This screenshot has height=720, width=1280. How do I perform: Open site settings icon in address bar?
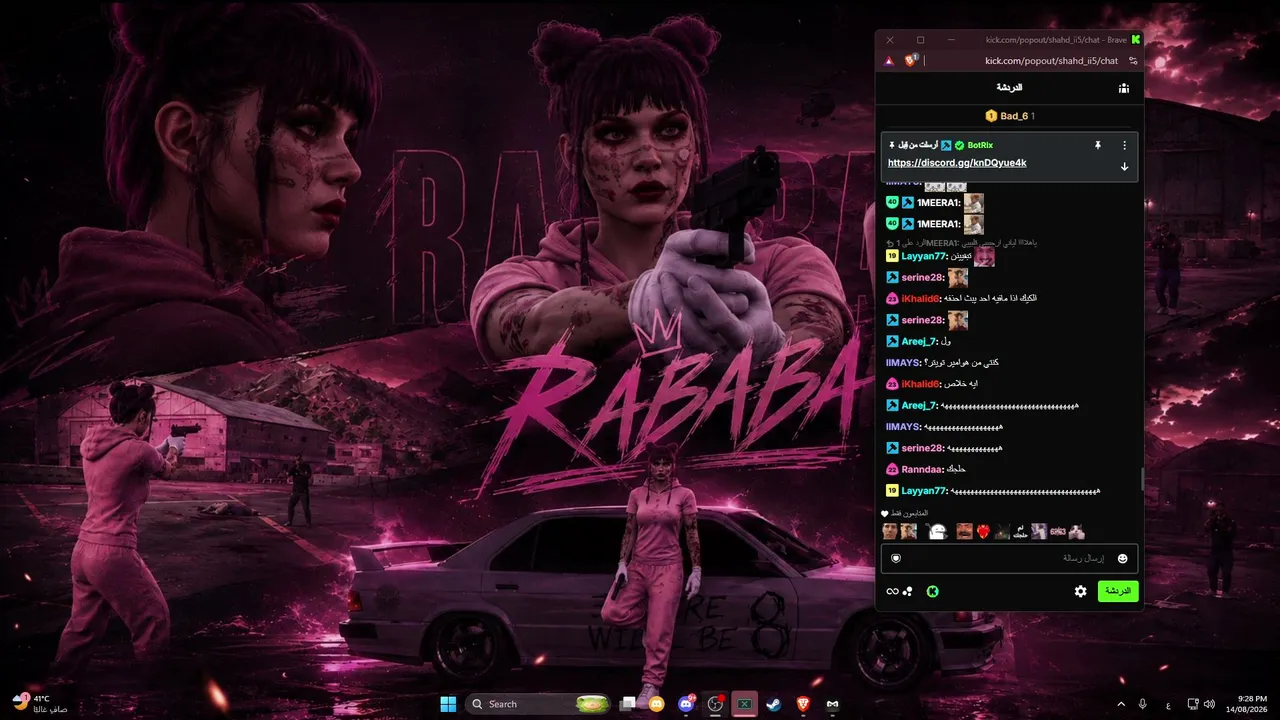tap(1132, 61)
